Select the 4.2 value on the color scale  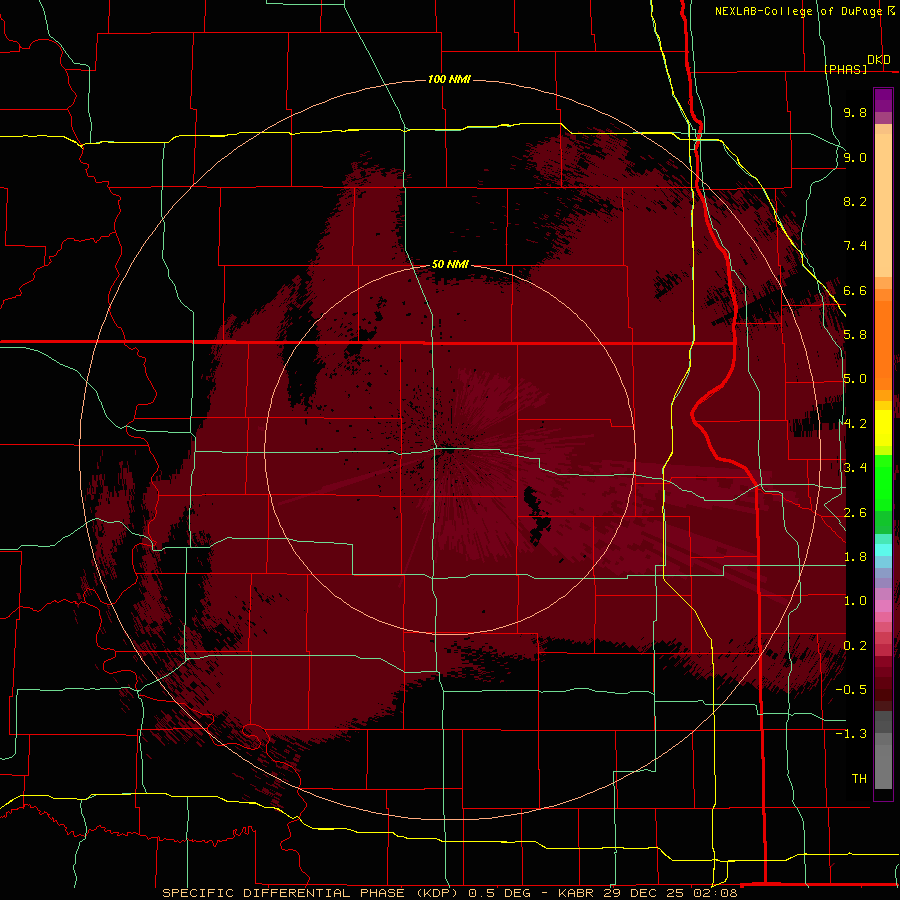(x=855, y=424)
